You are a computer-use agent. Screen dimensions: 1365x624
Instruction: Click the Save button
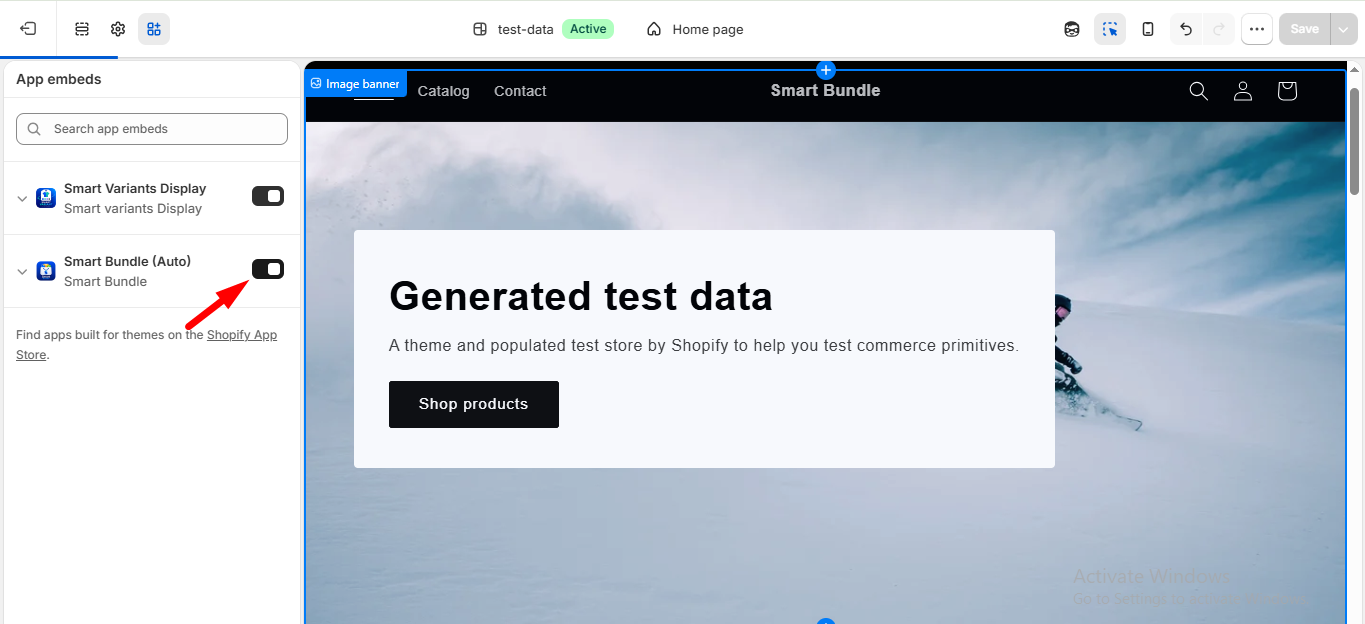coord(1304,29)
